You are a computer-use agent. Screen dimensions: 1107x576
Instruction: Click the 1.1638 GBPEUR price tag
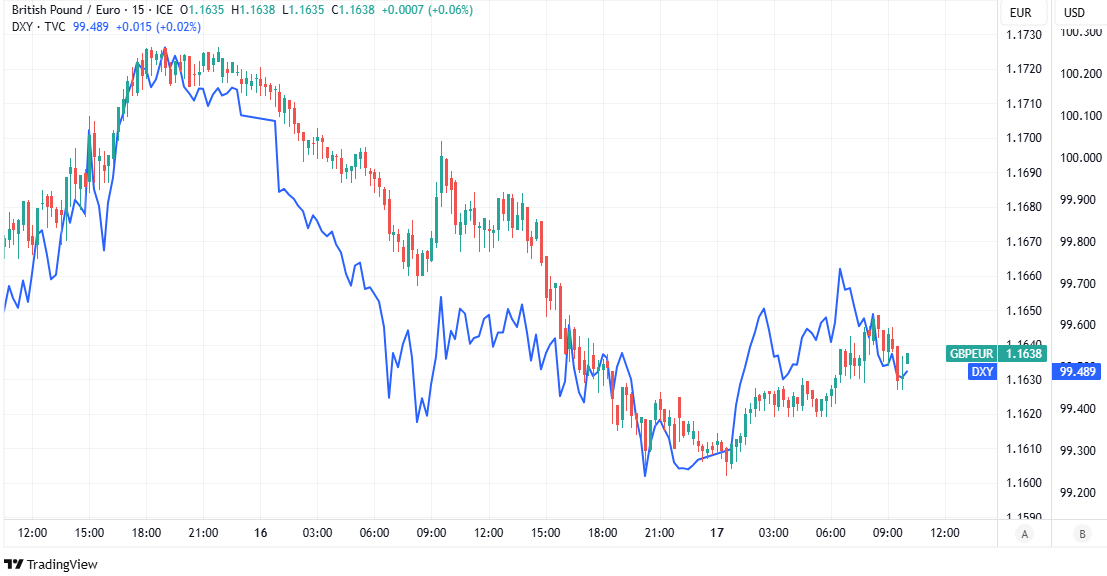[x=1024, y=354]
